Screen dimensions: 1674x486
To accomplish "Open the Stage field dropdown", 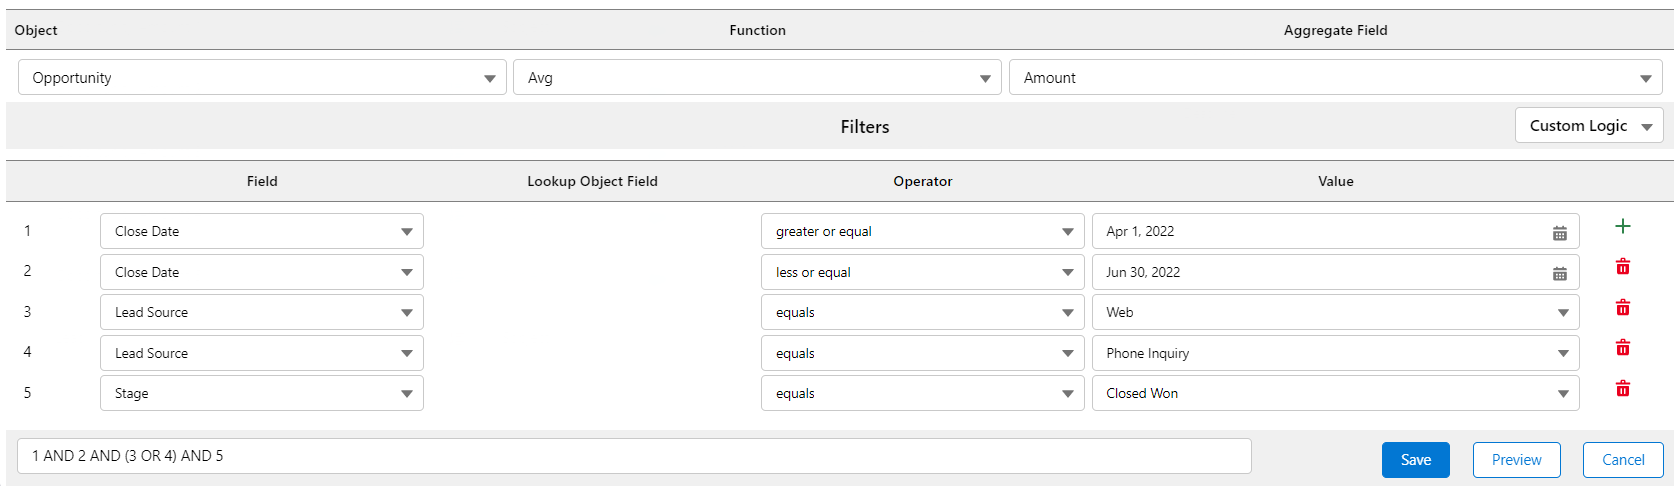I will 262,394.
